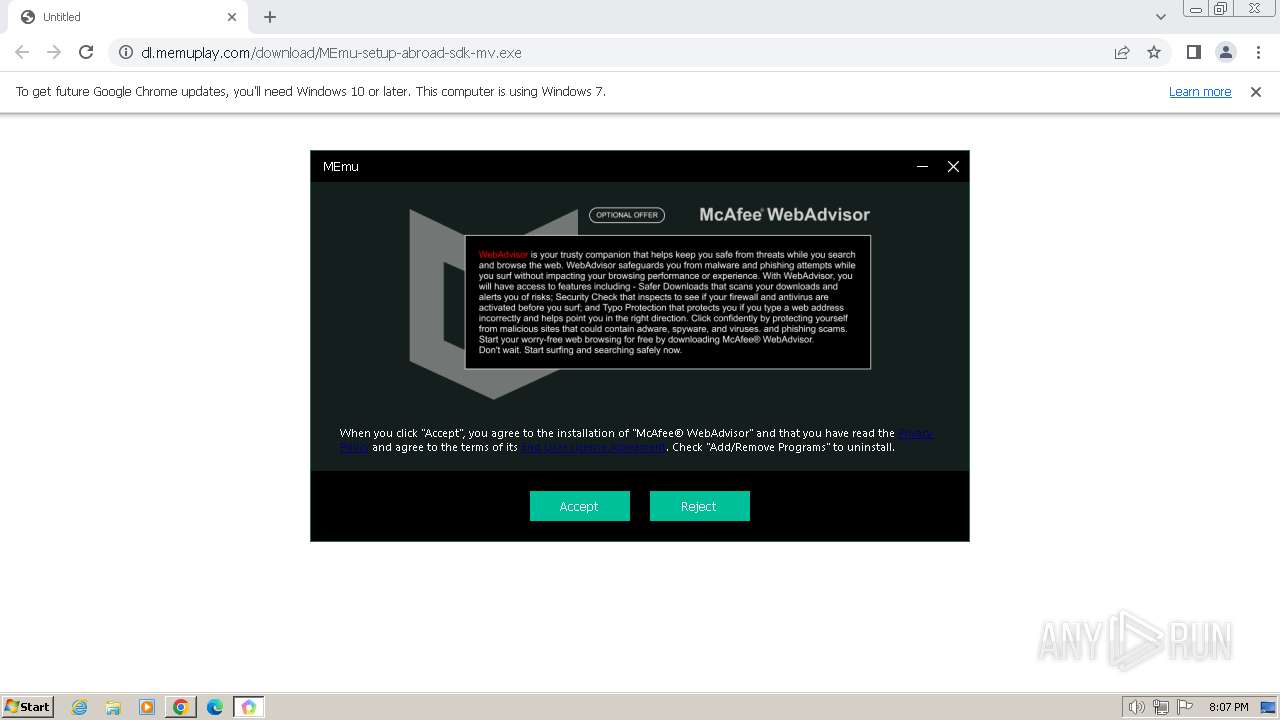Minimize the MEmu installer window
The width and height of the screenshot is (1280, 720).
922,166
